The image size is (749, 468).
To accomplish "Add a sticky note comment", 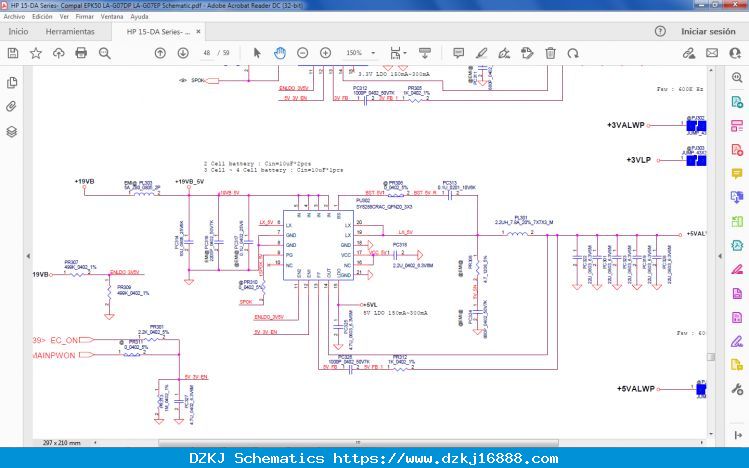I will coord(458,53).
